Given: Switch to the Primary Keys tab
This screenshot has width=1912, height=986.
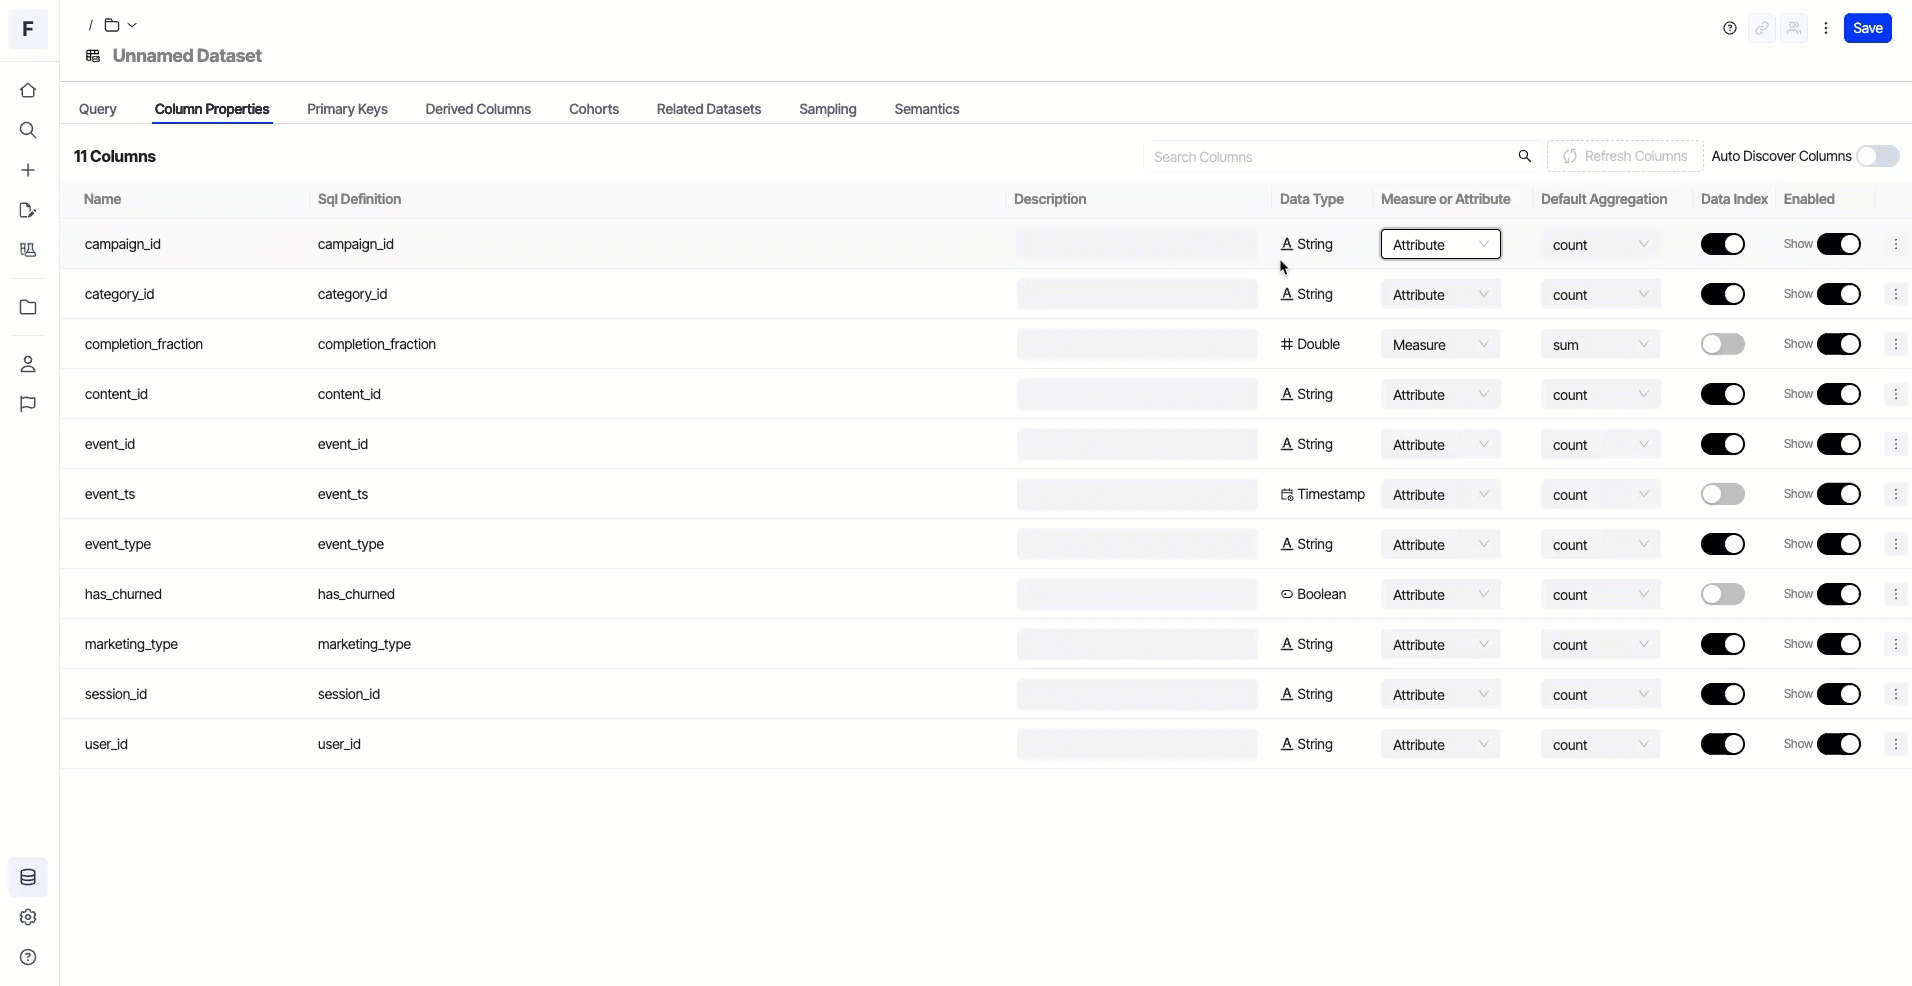Looking at the screenshot, I should point(347,109).
